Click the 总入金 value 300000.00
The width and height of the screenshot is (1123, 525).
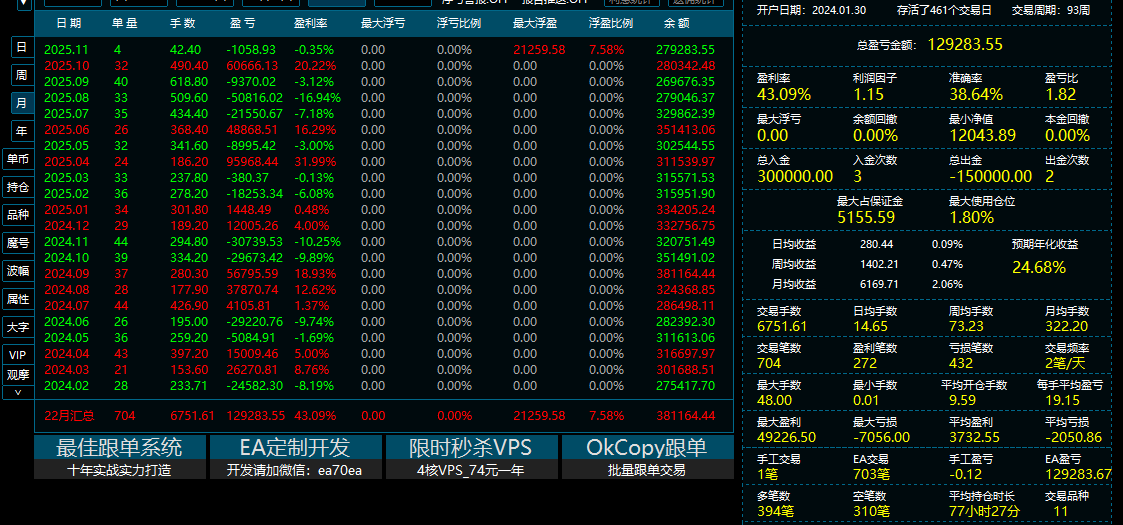[795, 176]
